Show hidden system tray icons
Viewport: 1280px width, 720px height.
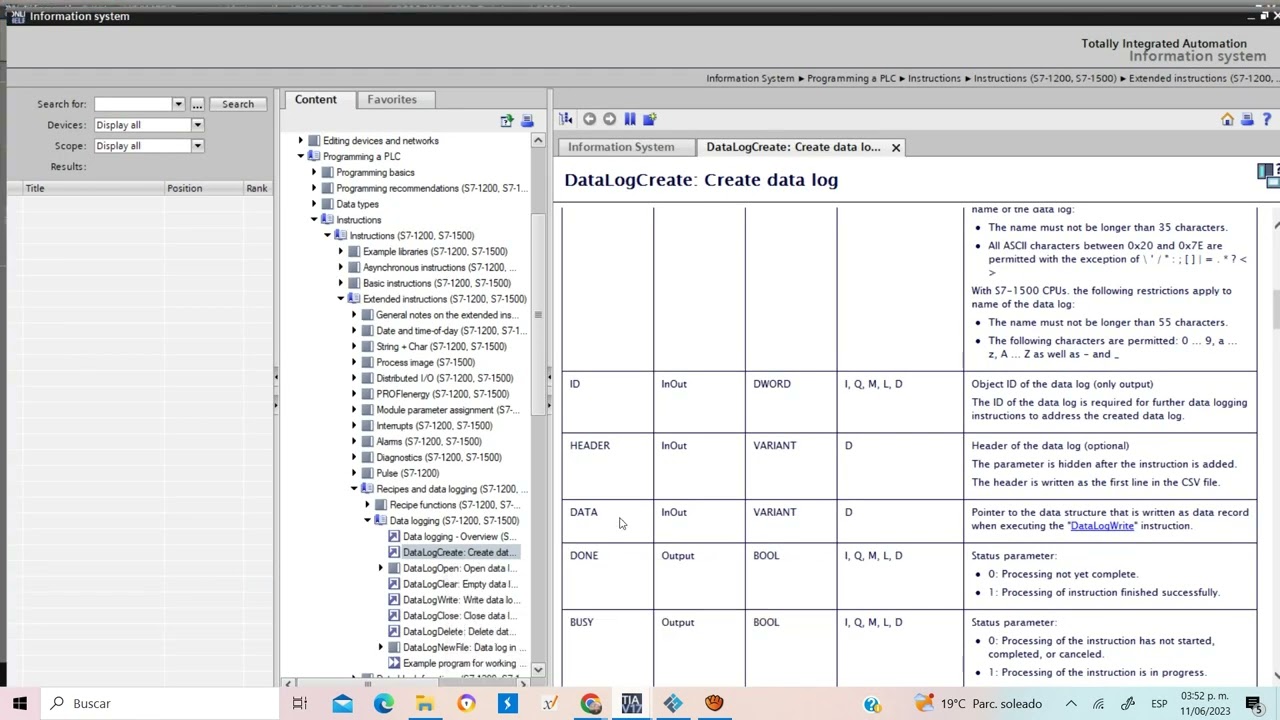pyautogui.click(x=1070, y=703)
